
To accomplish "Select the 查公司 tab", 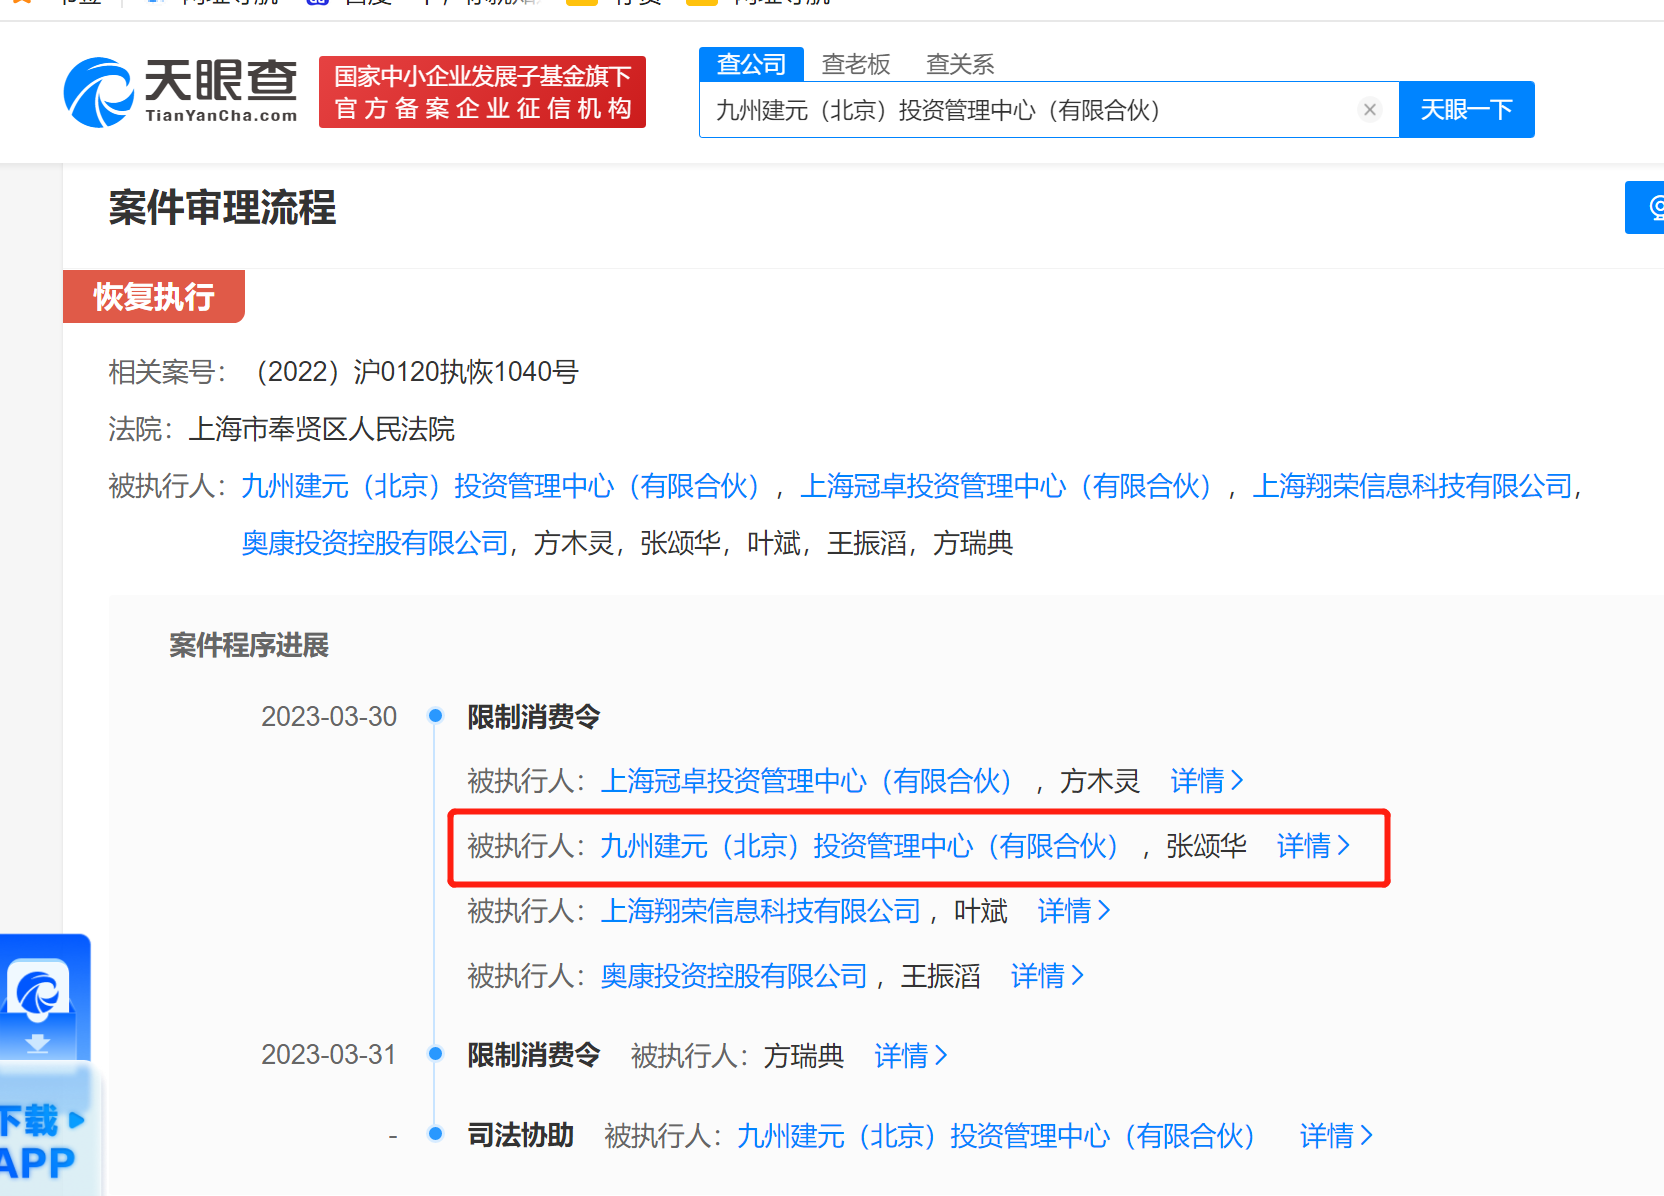I will coord(751,64).
